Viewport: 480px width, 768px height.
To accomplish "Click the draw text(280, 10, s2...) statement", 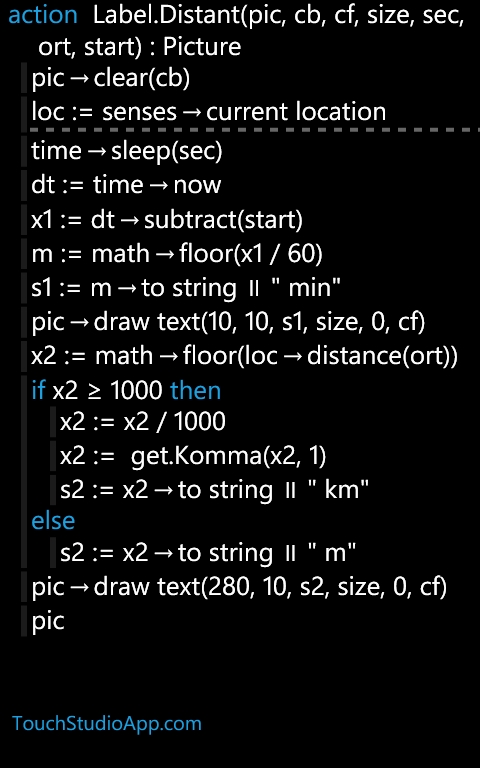I will pos(240,587).
